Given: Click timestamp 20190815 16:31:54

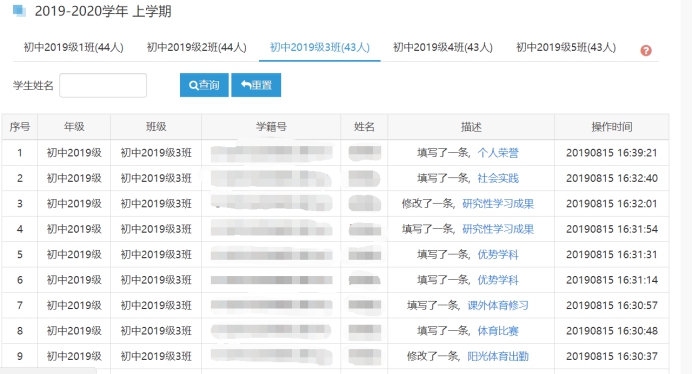Looking at the screenshot, I should pos(612,229).
